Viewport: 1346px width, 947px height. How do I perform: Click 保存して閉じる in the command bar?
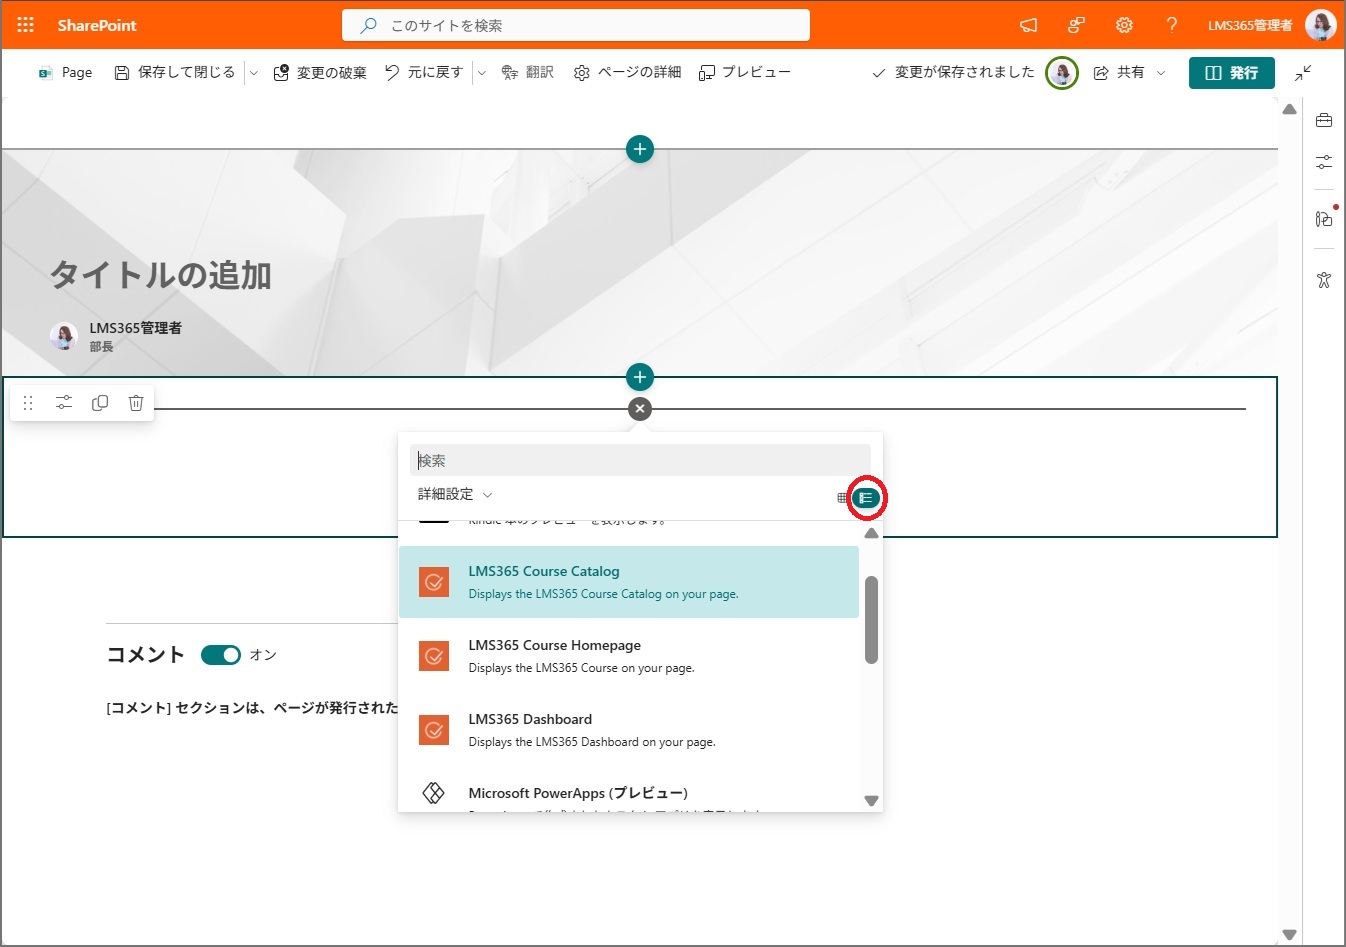click(x=175, y=73)
